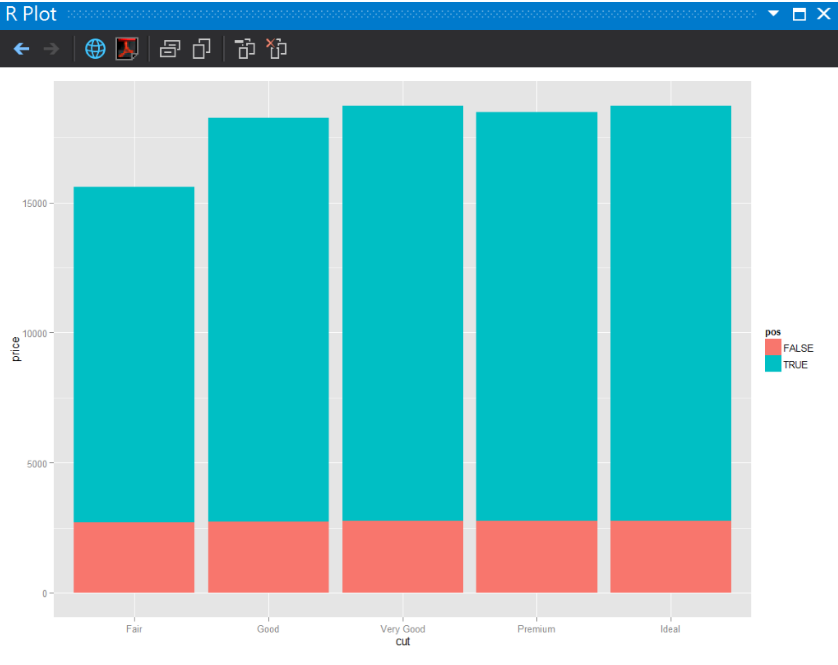838x665 pixels.
Task: Maximize the R Plot window
Action: tap(799, 14)
